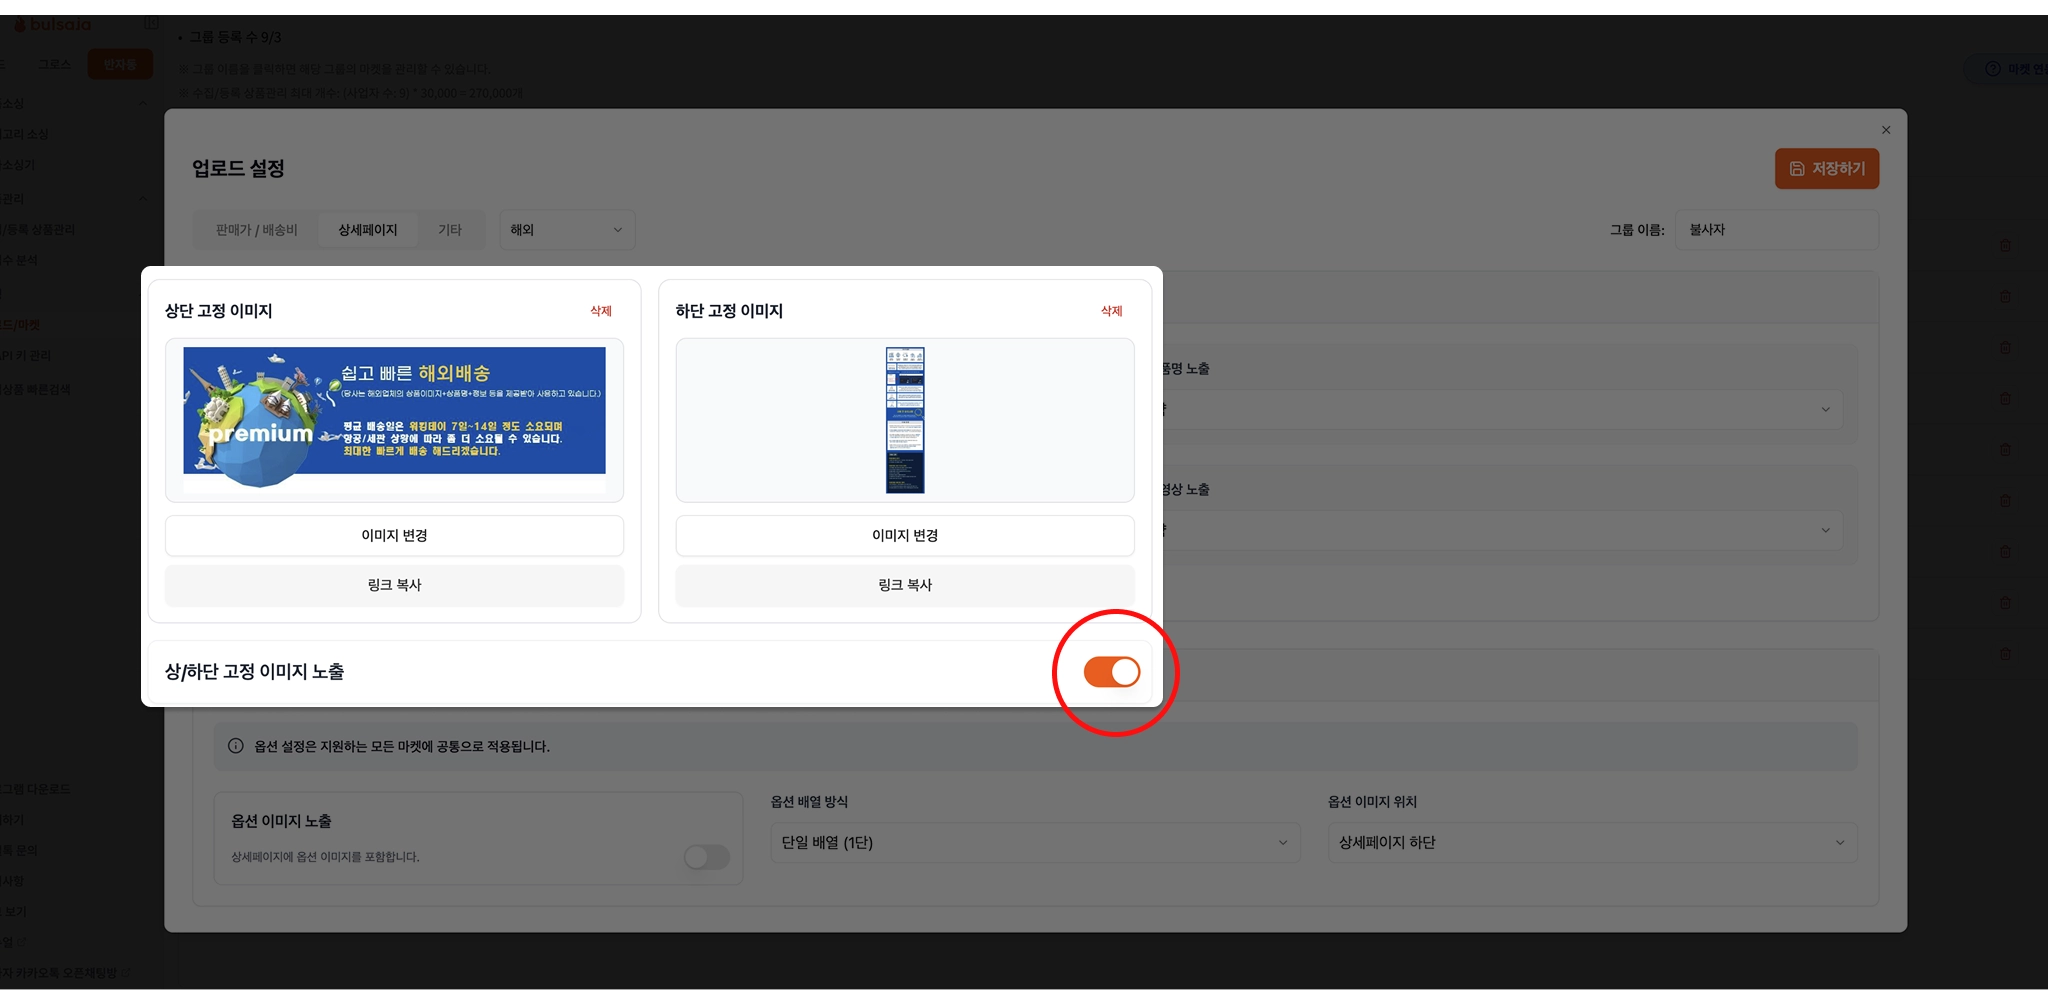Toggle off 상/하단 고정 이미지 노출 switch
The image size is (2048, 990).
coord(1112,672)
